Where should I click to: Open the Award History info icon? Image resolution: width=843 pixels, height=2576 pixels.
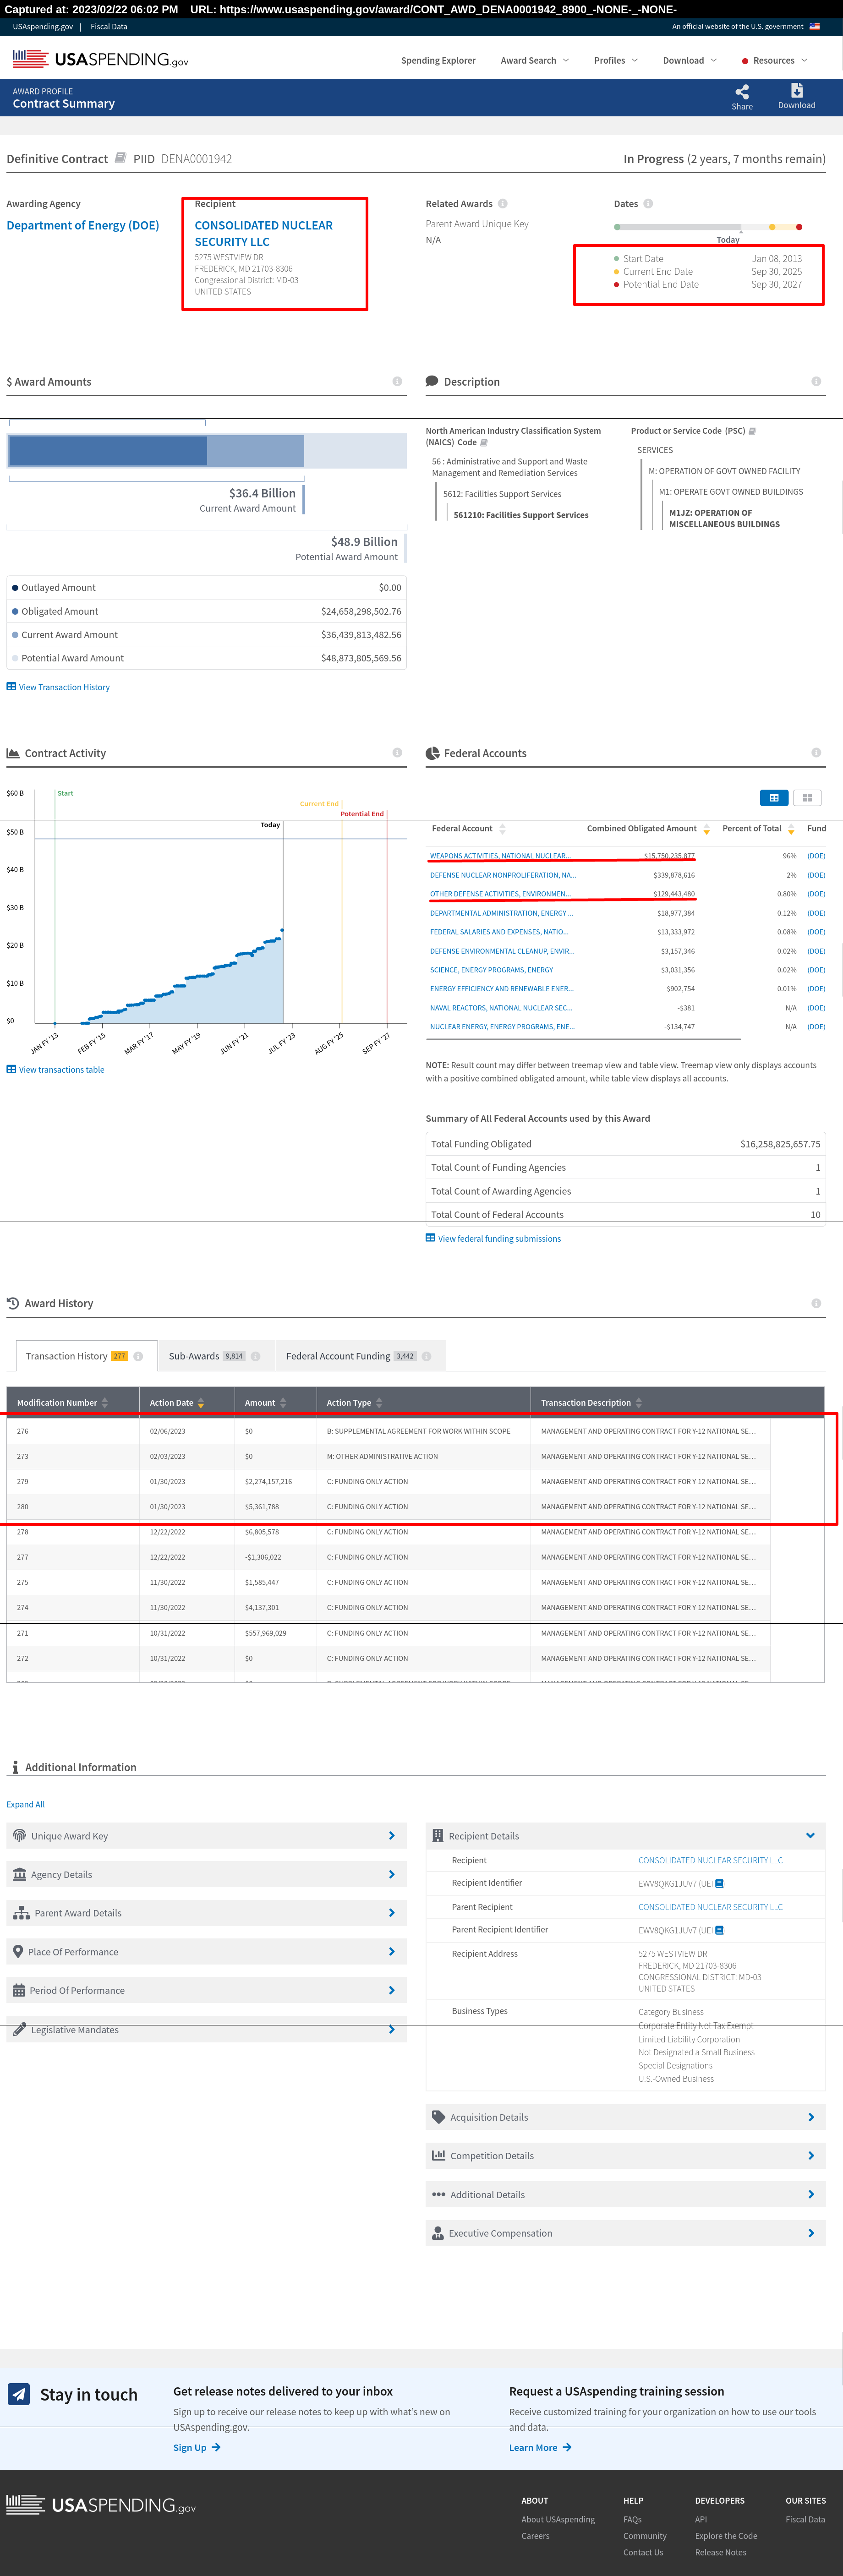click(x=816, y=1303)
